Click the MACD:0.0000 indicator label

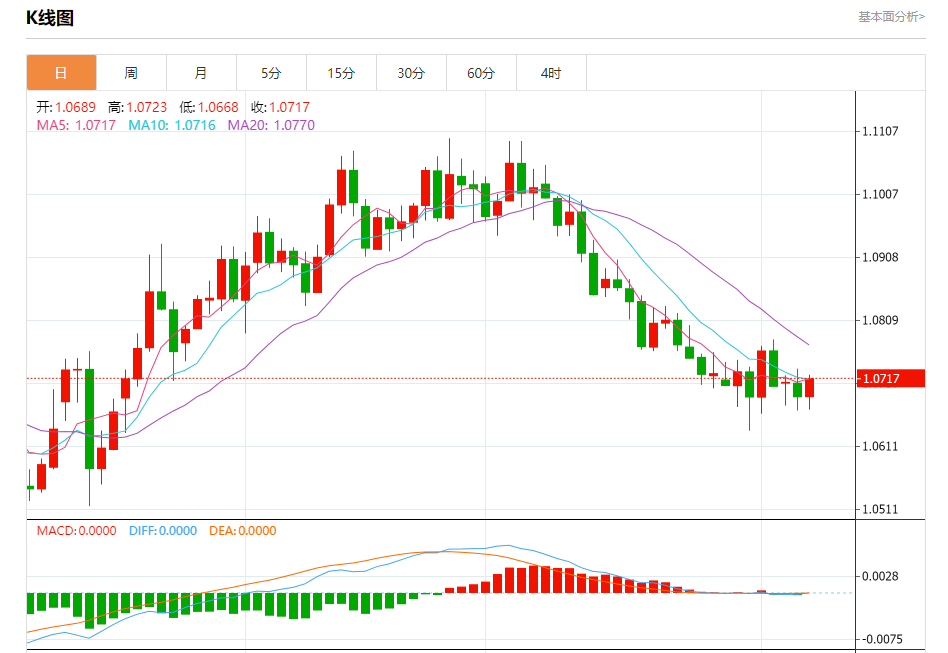pos(76,531)
